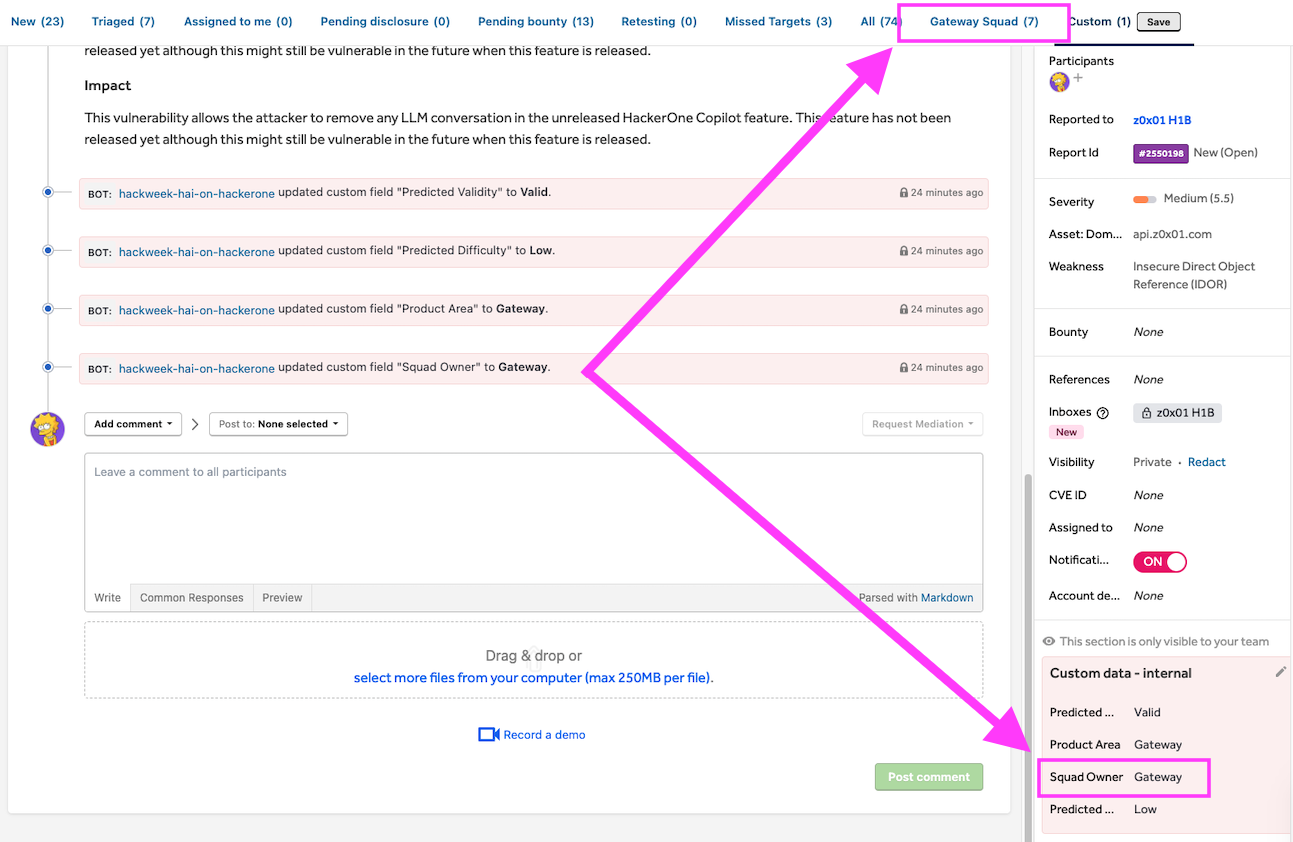Click the Assigned to None value
This screenshot has height=842, width=1293.
pos(1148,528)
